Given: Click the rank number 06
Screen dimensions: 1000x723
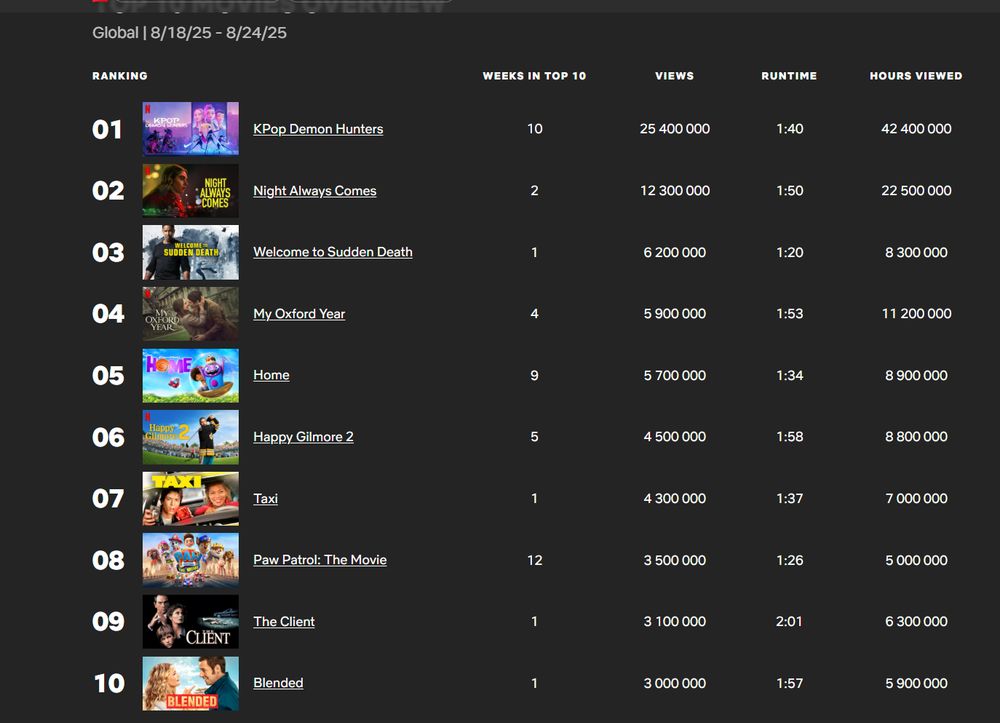Looking at the screenshot, I should [108, 437].
